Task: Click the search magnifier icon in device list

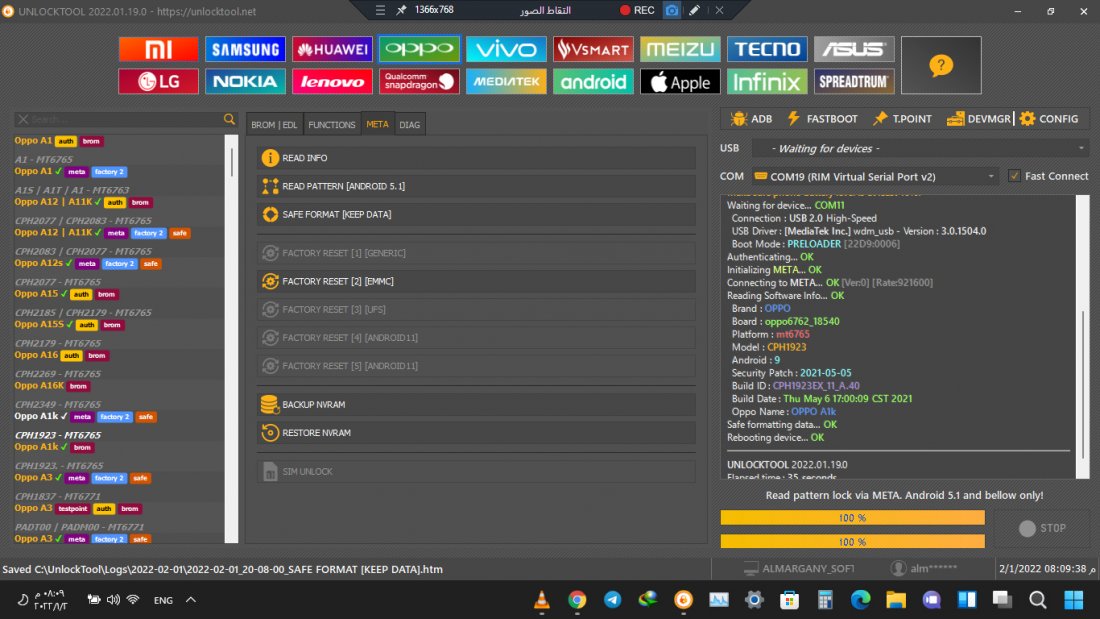Action: tap(229, 119)
